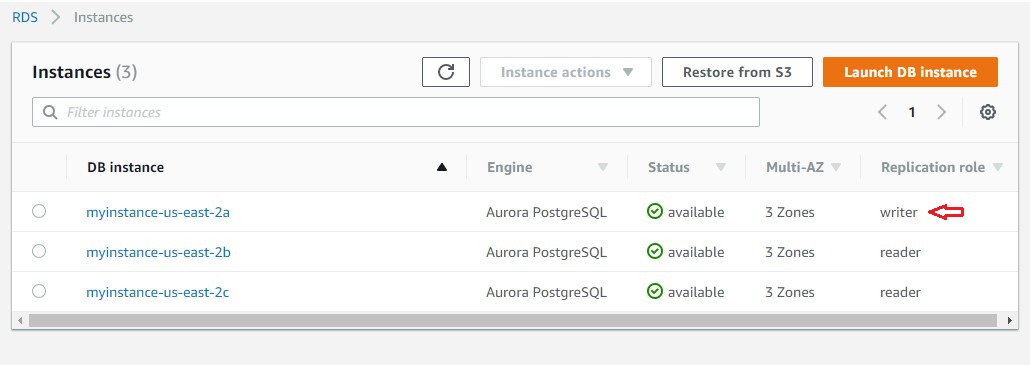Open the table settings gear icon

click(987, 112)
